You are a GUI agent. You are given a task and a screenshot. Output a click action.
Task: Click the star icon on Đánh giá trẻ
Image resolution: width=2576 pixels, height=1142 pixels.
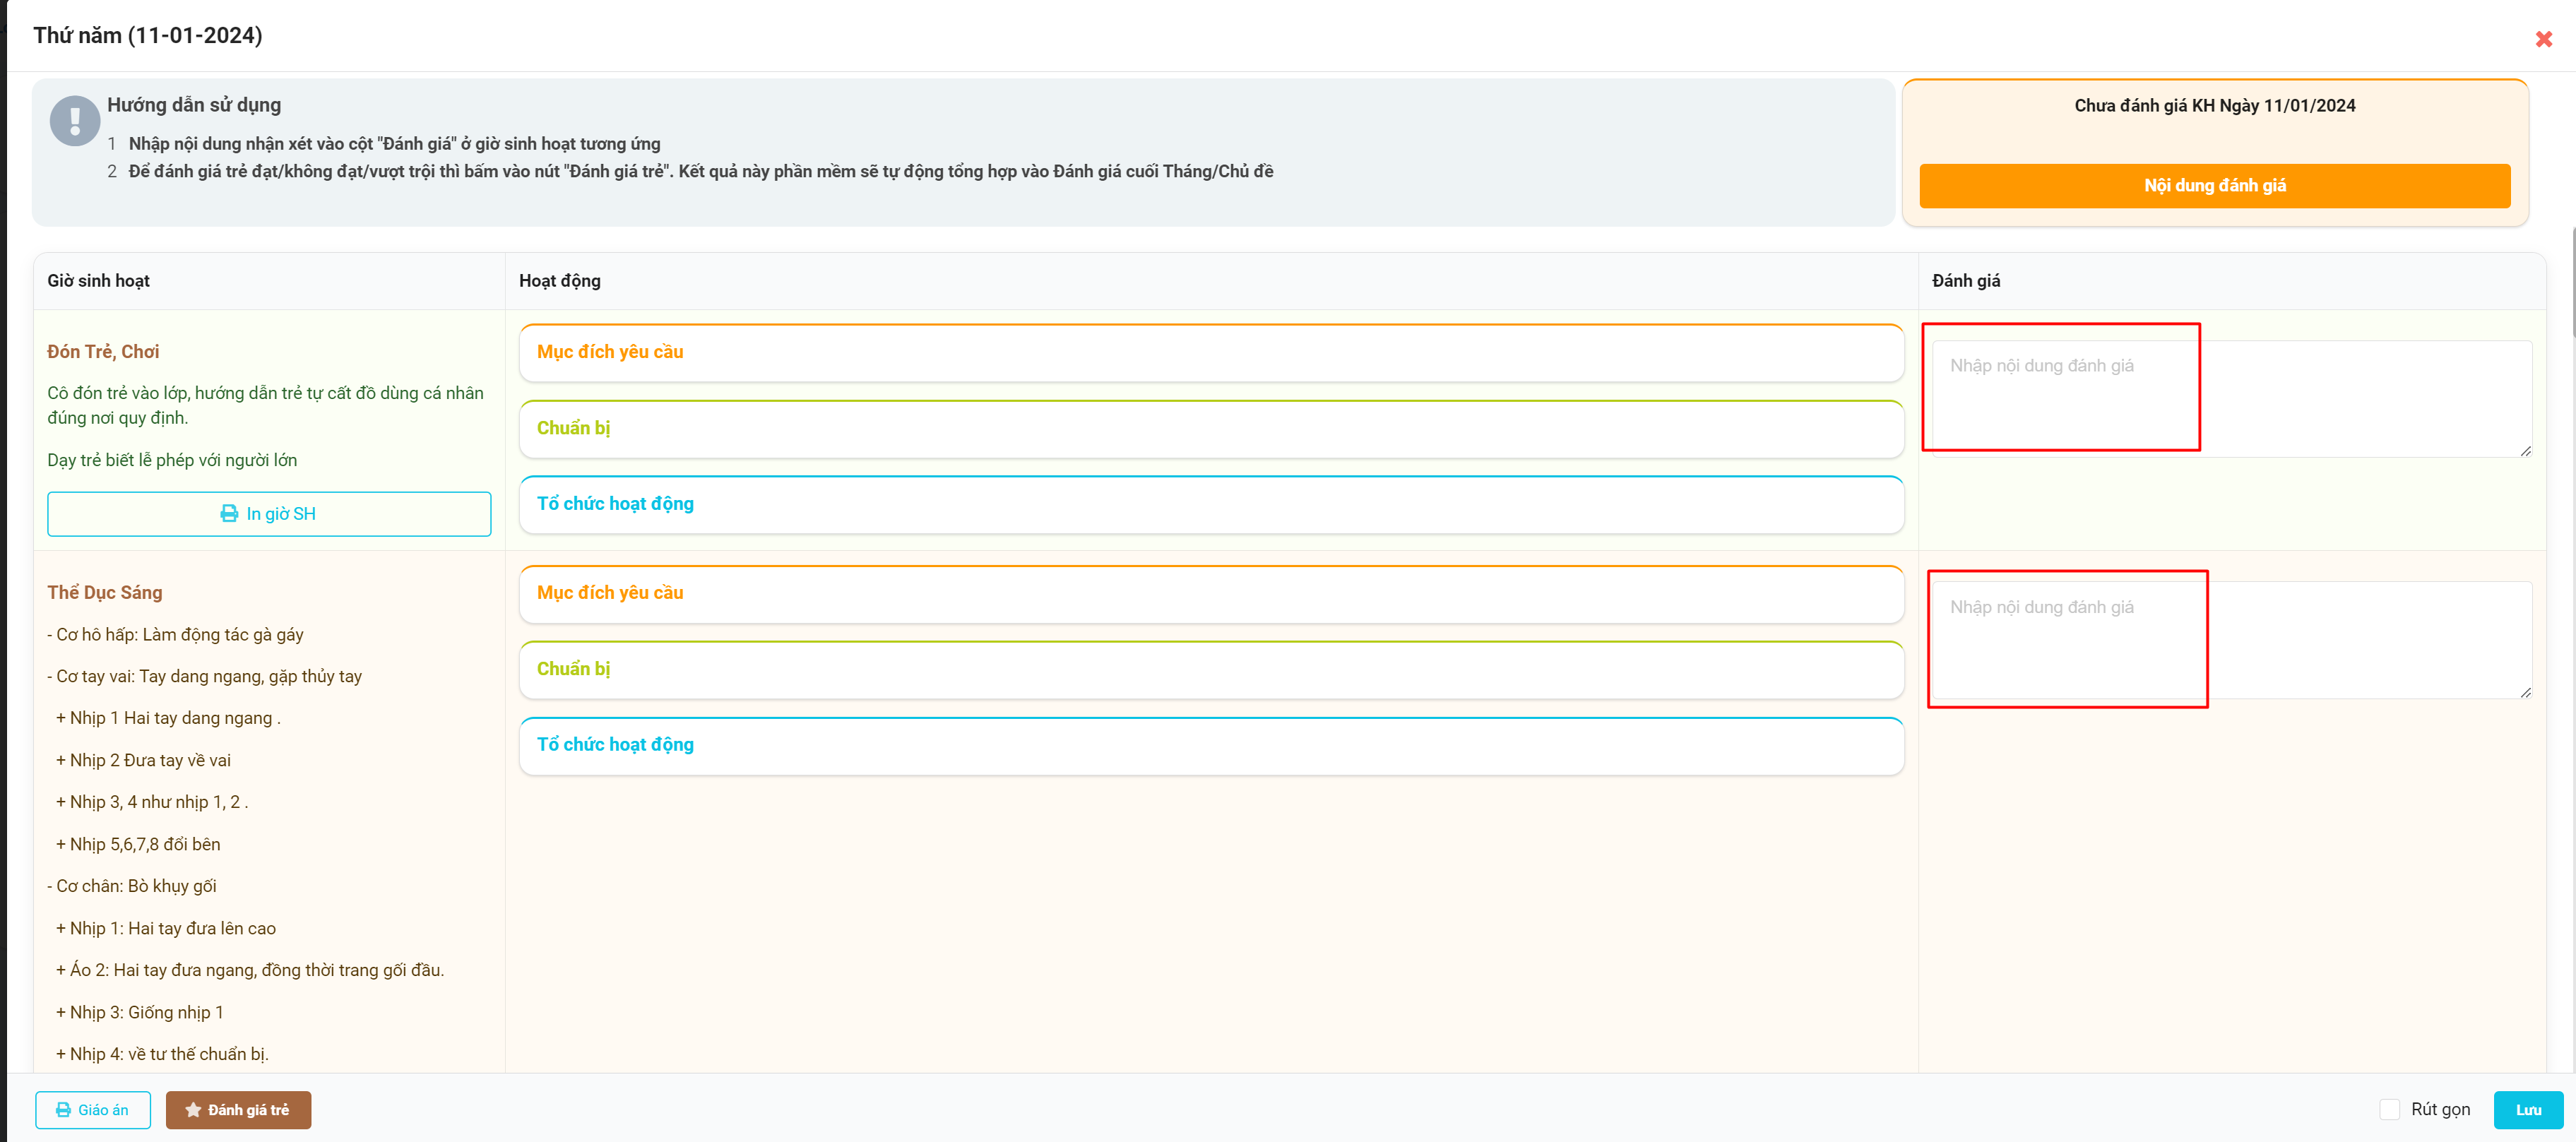(193, 1110)
